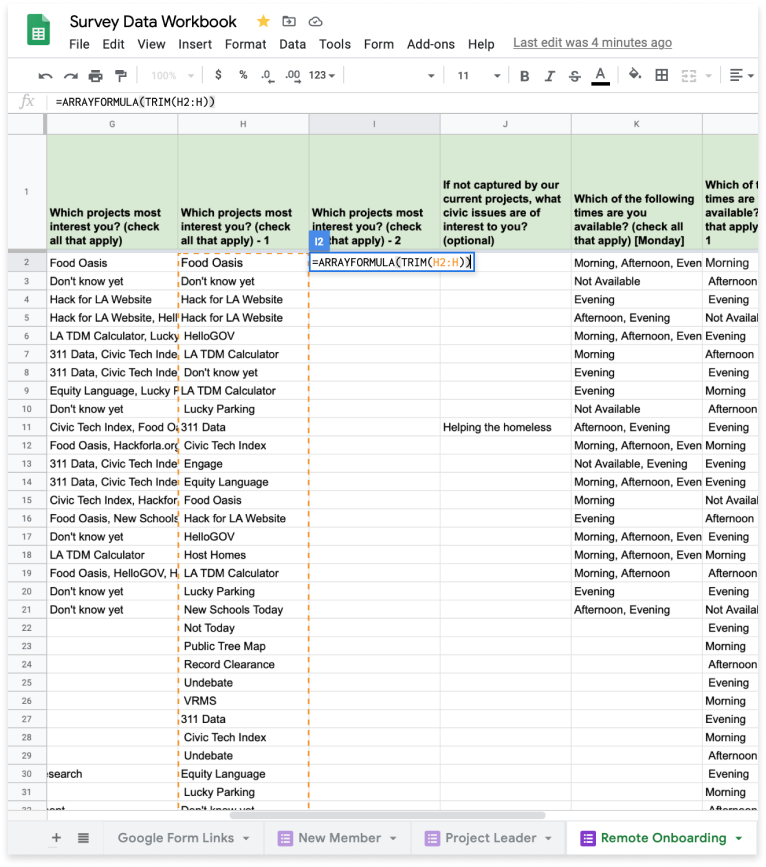
Task: Select the paint format tool
Action: (121, 76)
